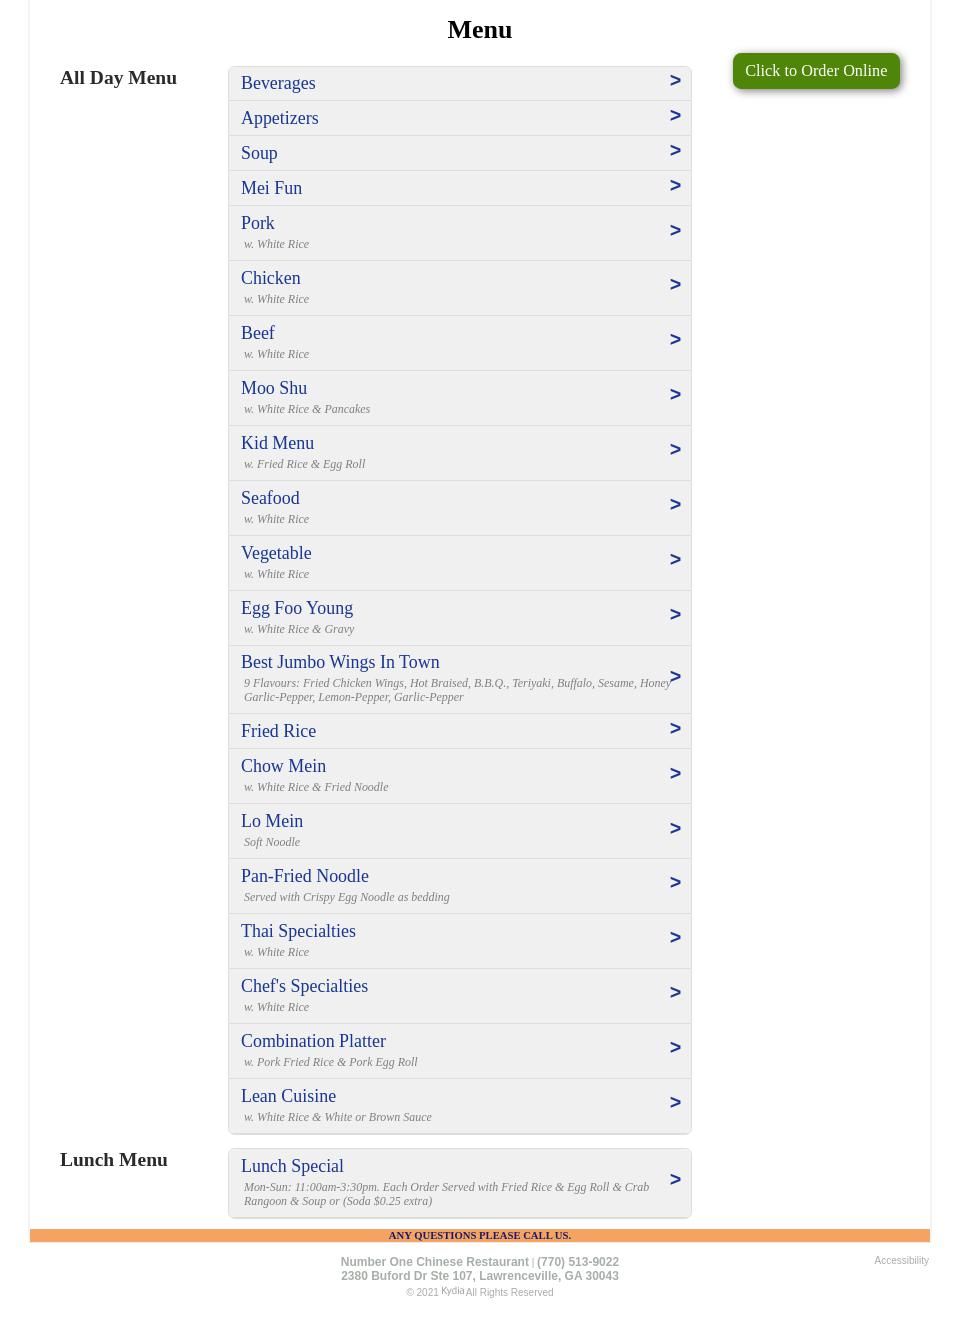Expand Chef's Specialties with its arrow
960x1320 pixels.
[x=675, y=993]
